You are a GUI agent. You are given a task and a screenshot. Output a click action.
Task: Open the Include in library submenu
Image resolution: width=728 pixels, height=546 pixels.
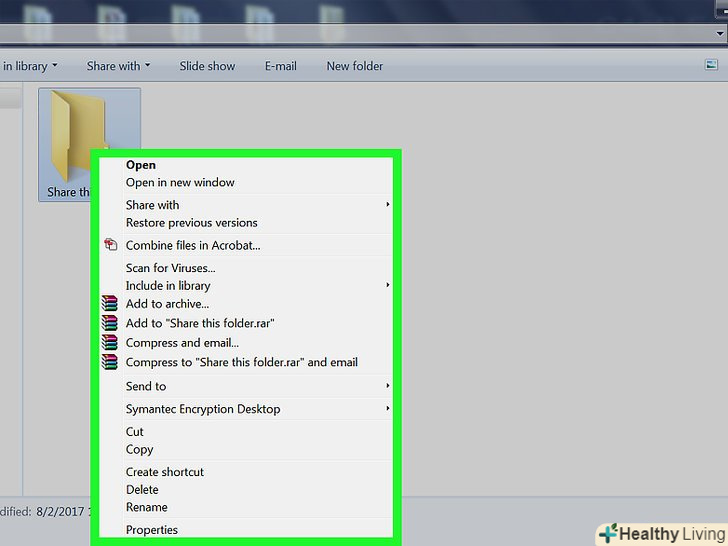(x=246, y=286)
